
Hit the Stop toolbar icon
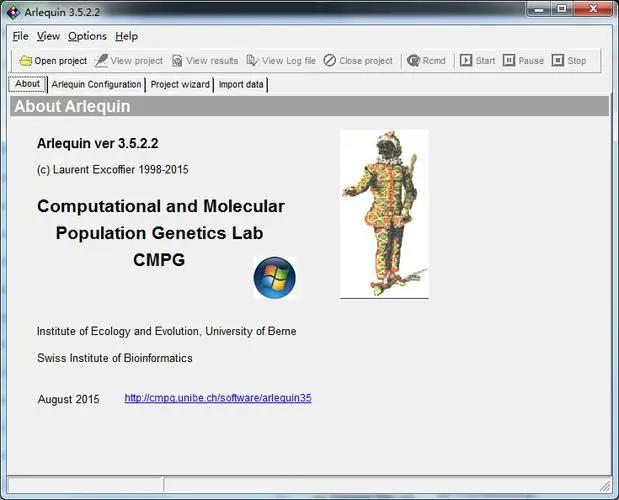(x=558, y=61)
